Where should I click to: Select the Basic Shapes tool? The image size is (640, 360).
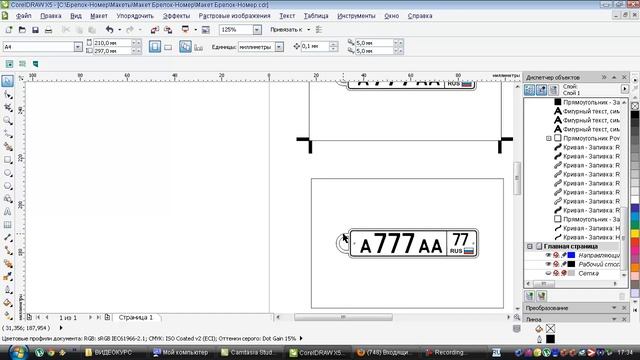[x=7, y=199]
